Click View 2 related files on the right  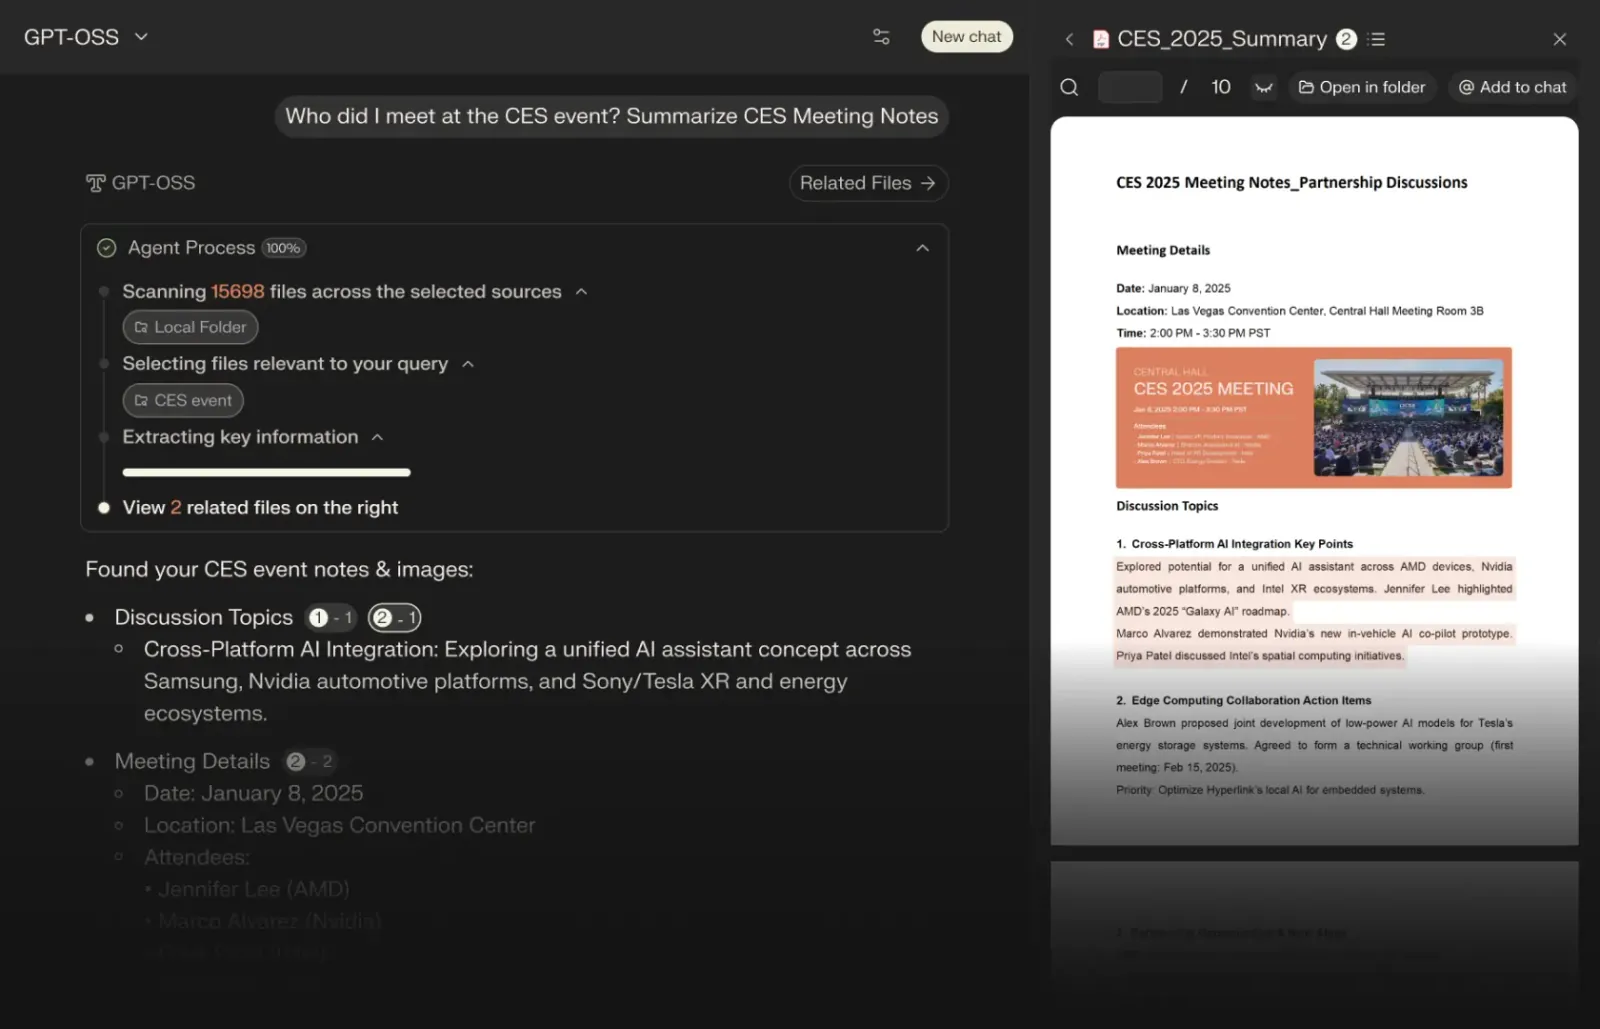pos(260,507)
